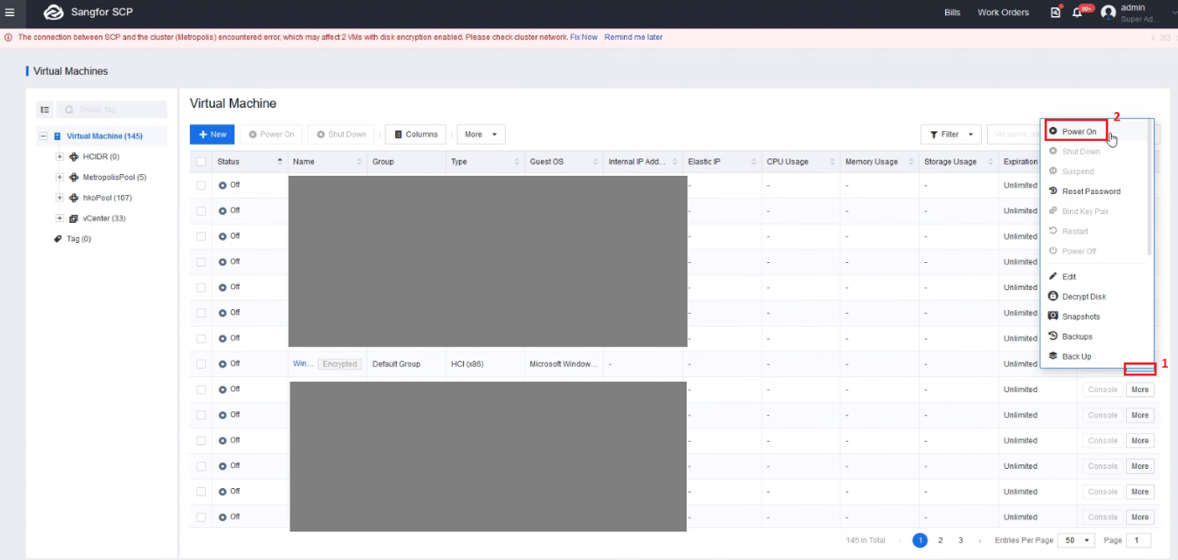Select Backups in the context menu
This screenshot has width=1178, height=560.
click(1076, 337)
